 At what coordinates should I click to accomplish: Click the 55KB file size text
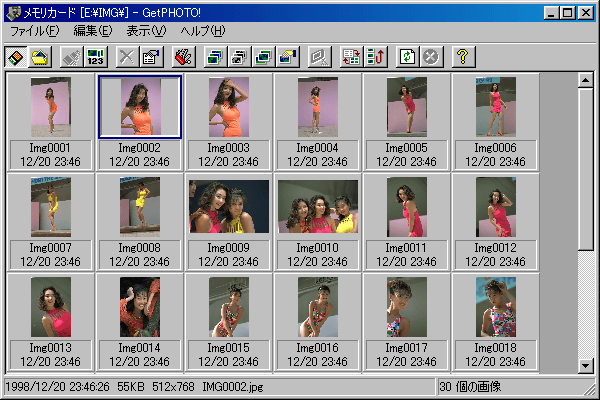[131, 387]
